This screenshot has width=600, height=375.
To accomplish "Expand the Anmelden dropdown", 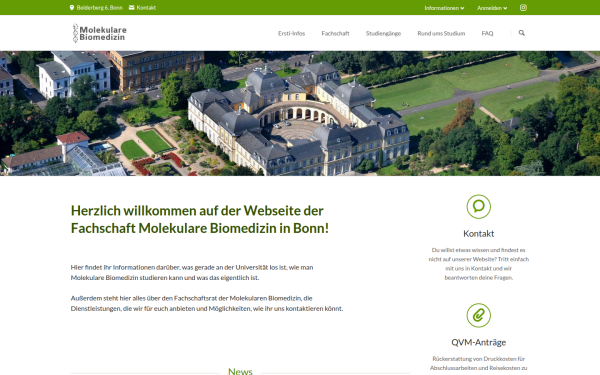I will click(x=492, y=8).
